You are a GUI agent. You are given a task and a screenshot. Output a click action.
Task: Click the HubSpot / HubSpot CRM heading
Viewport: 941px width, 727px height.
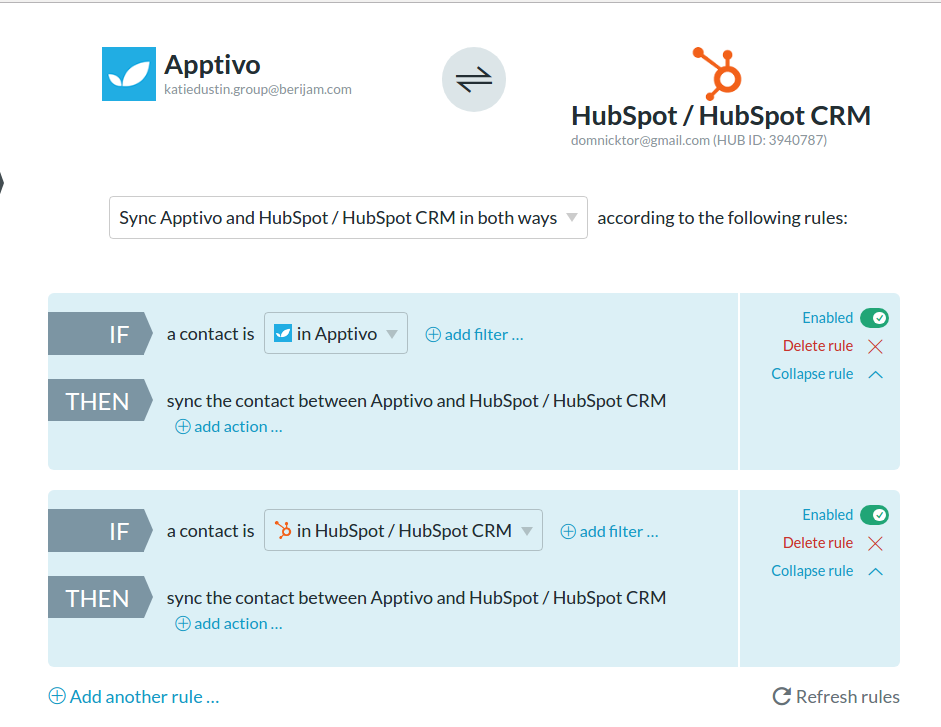(721, 115)
